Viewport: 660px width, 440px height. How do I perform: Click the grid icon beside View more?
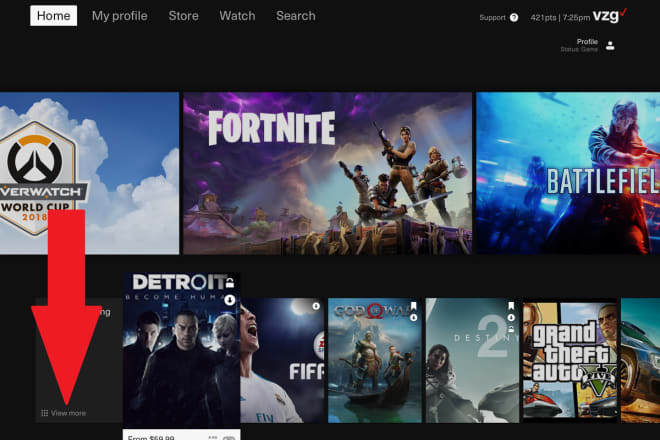44,413
